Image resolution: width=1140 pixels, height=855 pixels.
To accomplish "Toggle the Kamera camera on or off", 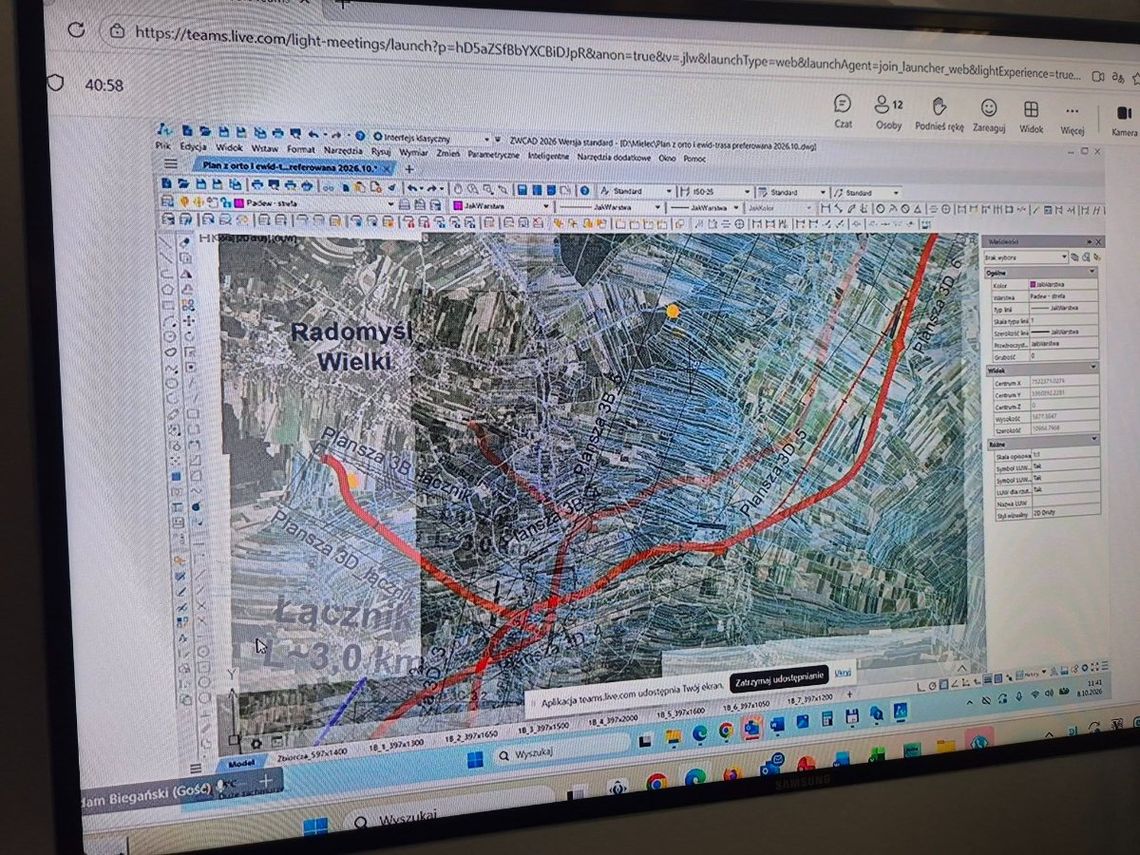I will coord(1124,121).
